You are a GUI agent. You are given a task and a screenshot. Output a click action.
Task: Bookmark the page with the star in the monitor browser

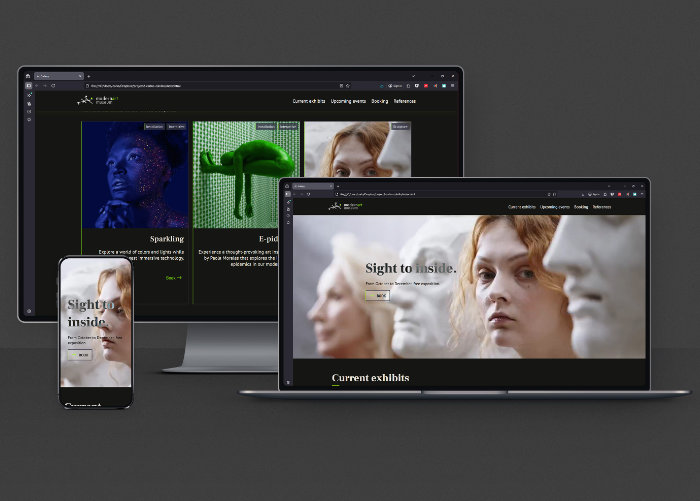[348, 86]
